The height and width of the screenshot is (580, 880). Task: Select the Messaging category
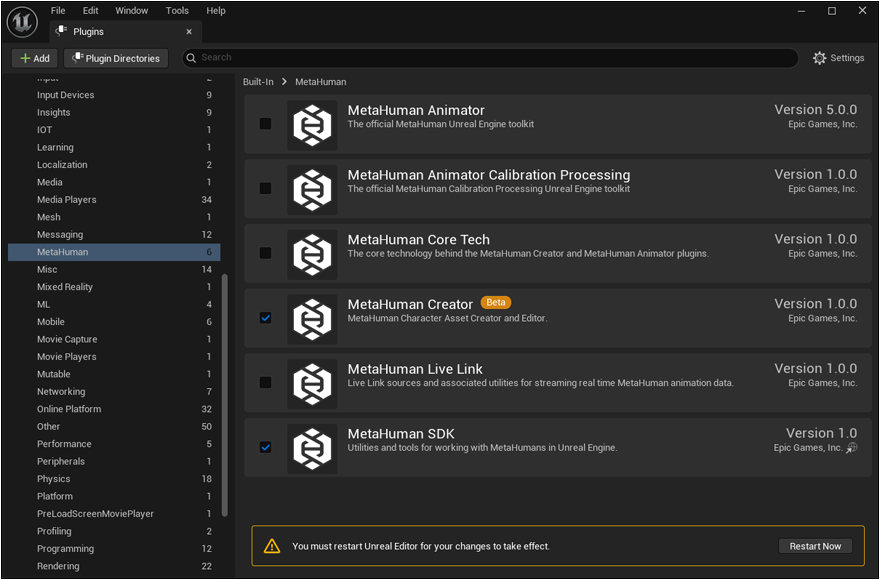click(x=114, y=234)
